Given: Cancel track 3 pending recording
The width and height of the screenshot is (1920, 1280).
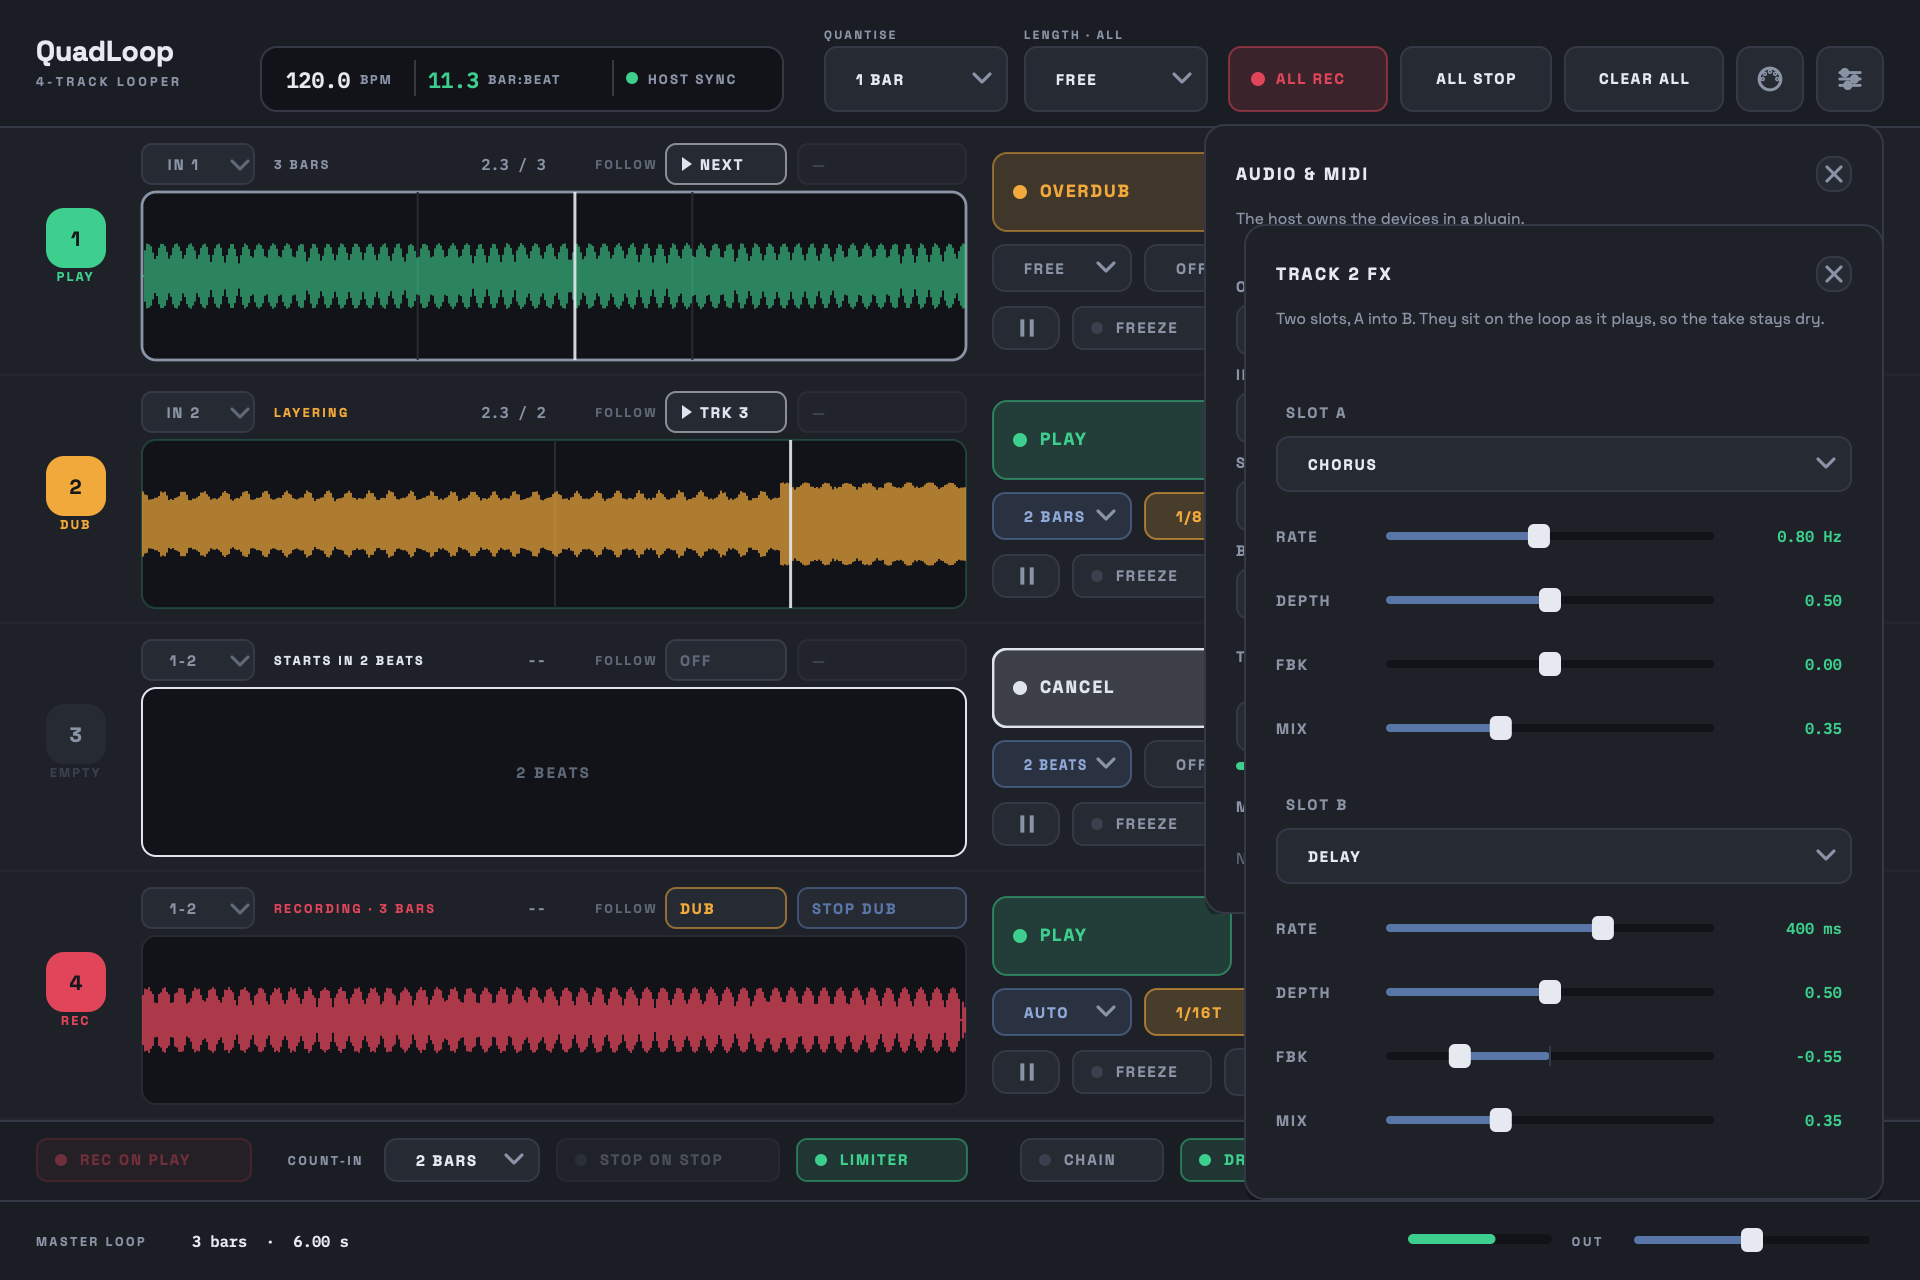Looking at the screenshot, I should (x=1099, y=688).
